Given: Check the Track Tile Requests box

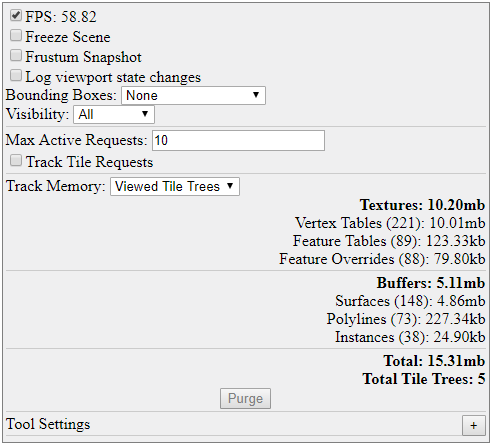Looking at the screenshot, I should point(16,160).
